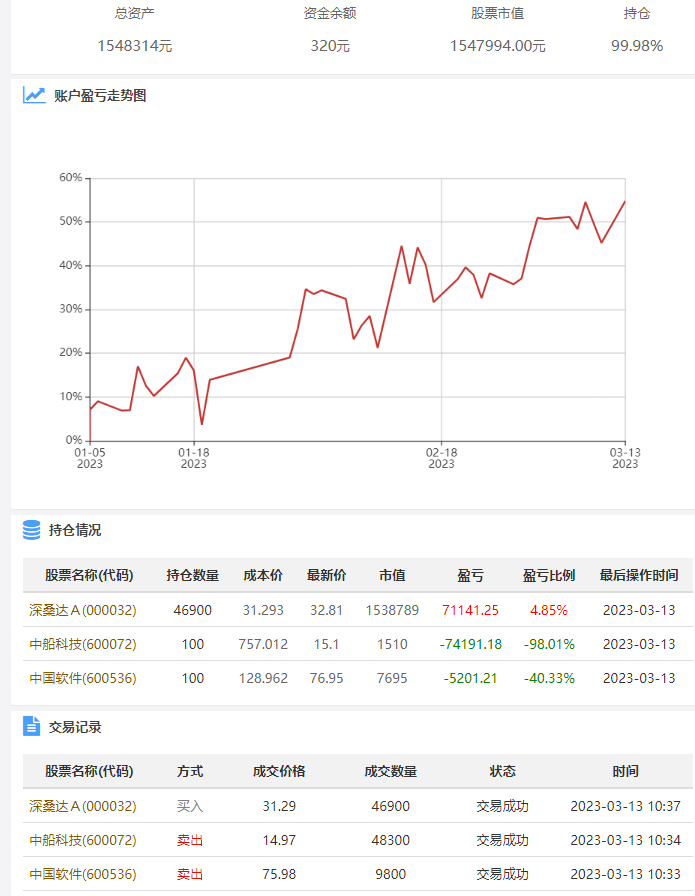
Task: Click cost price 757.012
Action: (263, 644)
